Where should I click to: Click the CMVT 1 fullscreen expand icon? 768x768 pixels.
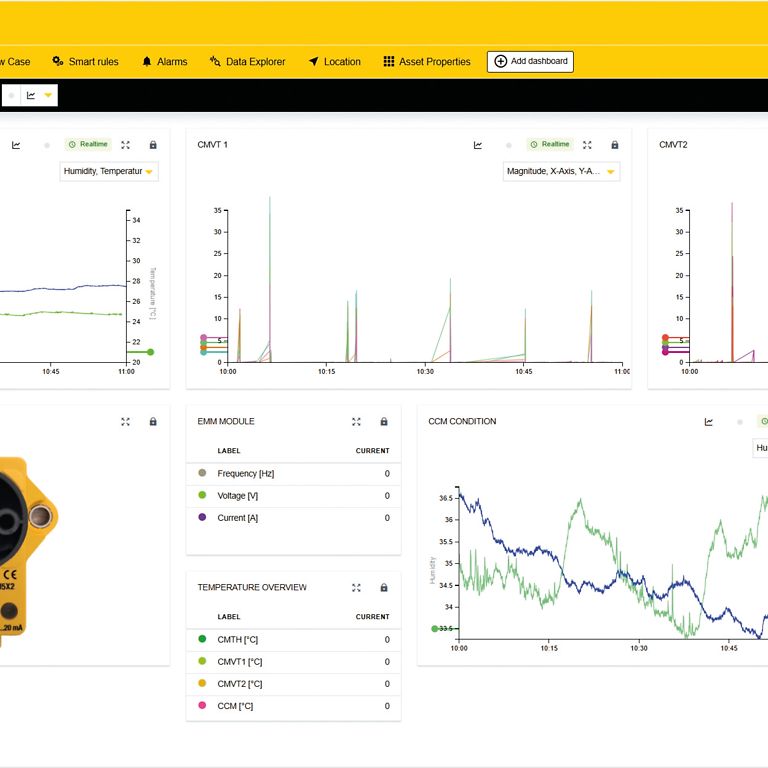point(587,145)
